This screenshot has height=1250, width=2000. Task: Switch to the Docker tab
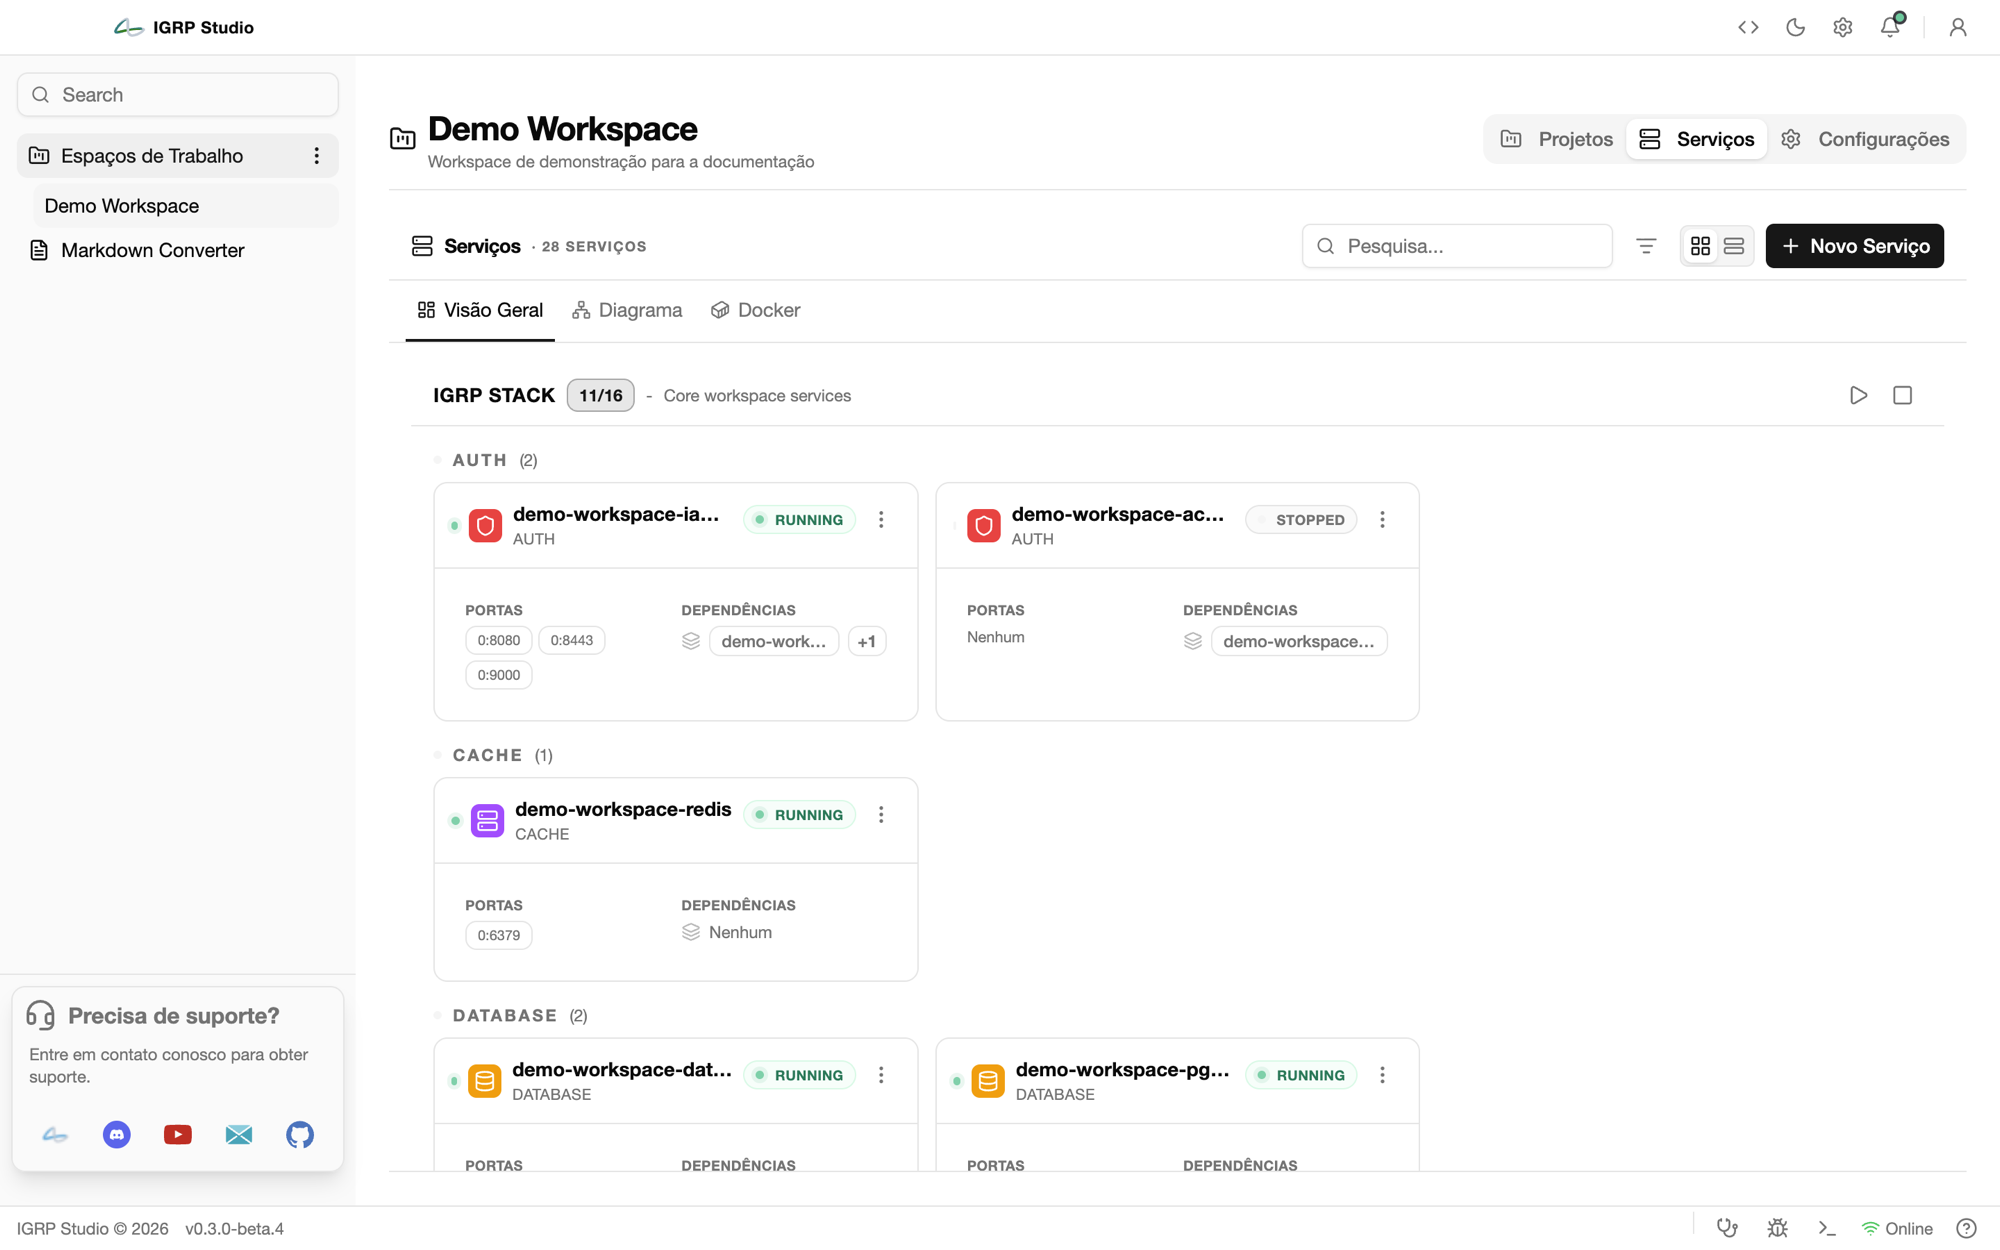point(755,310)
